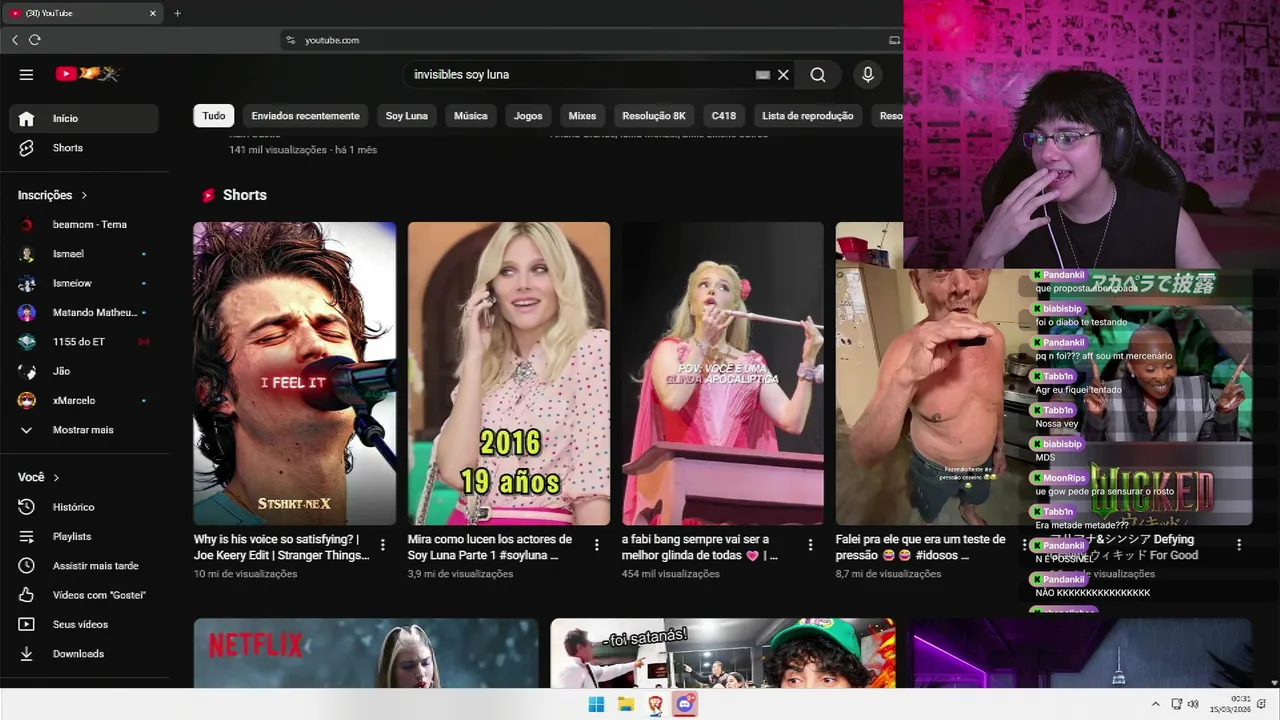Open Playlists in the sidebar
Image resolution: width=1280 pixels, height=720 pixels.
[x=84, y=536]
